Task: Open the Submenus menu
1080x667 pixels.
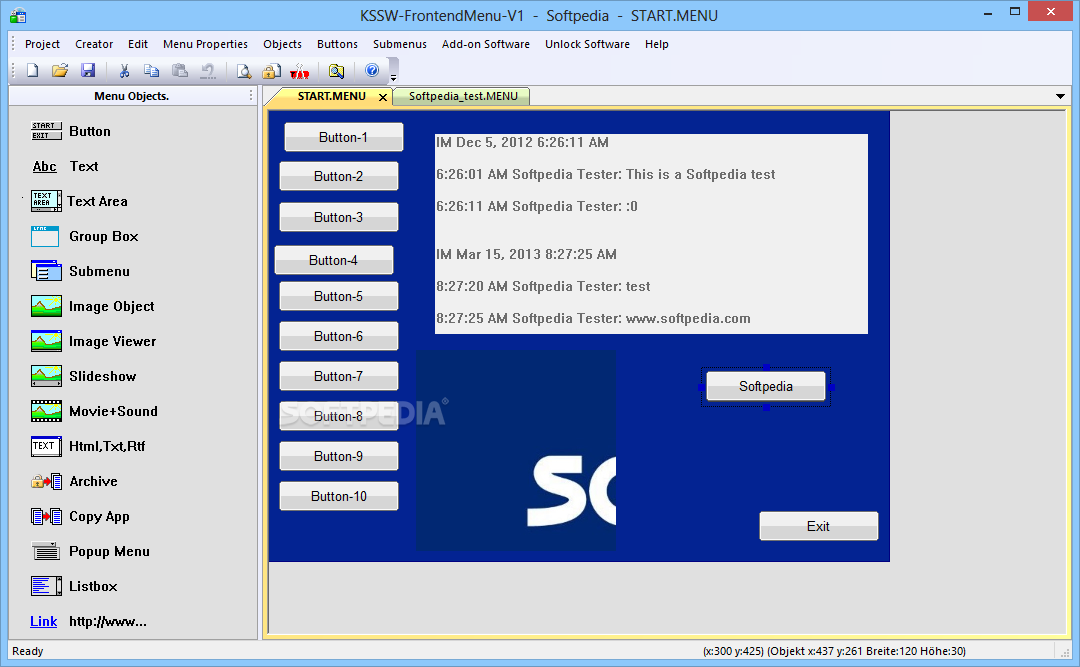Action: (x=400, y=44)
